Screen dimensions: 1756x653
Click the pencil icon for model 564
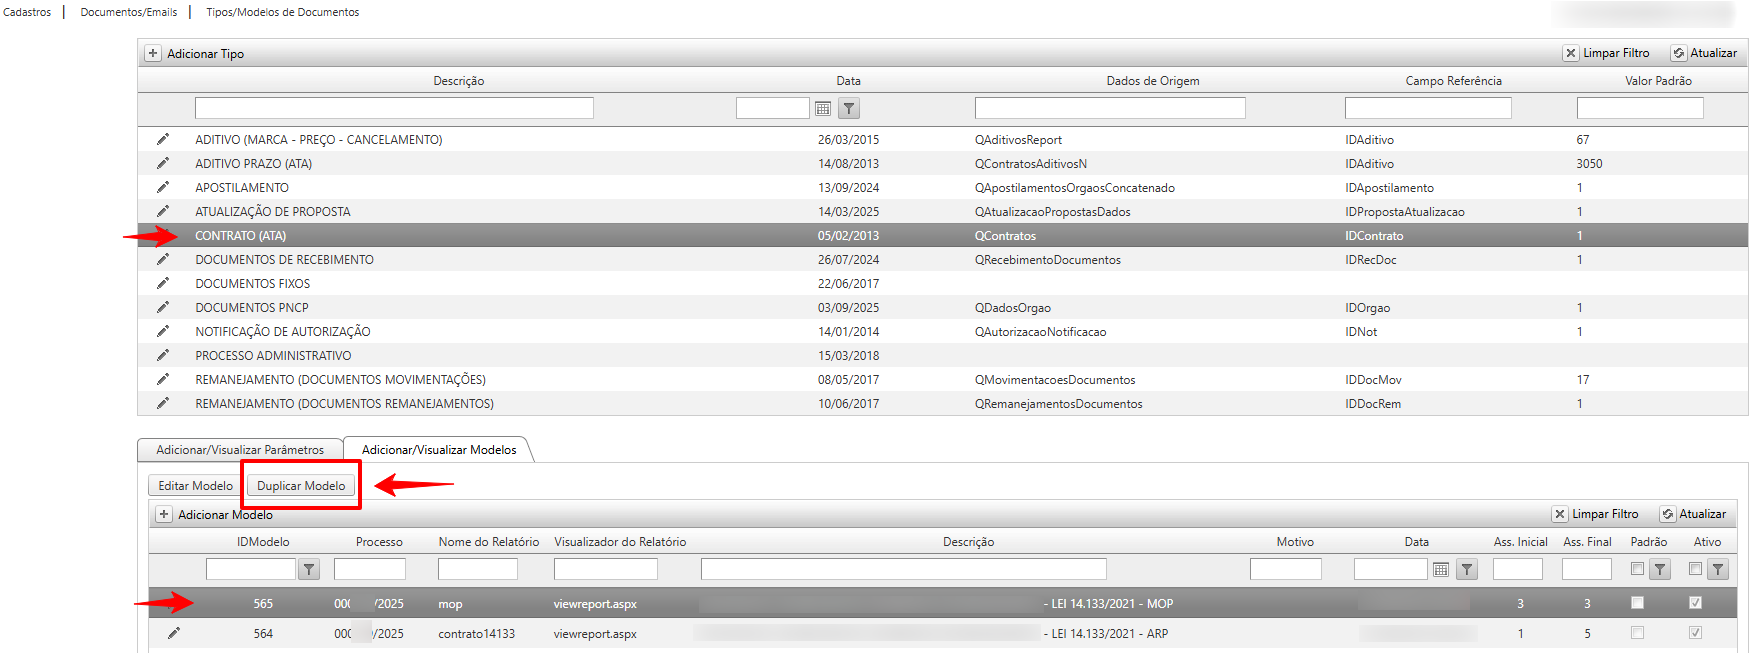point(174,633)
